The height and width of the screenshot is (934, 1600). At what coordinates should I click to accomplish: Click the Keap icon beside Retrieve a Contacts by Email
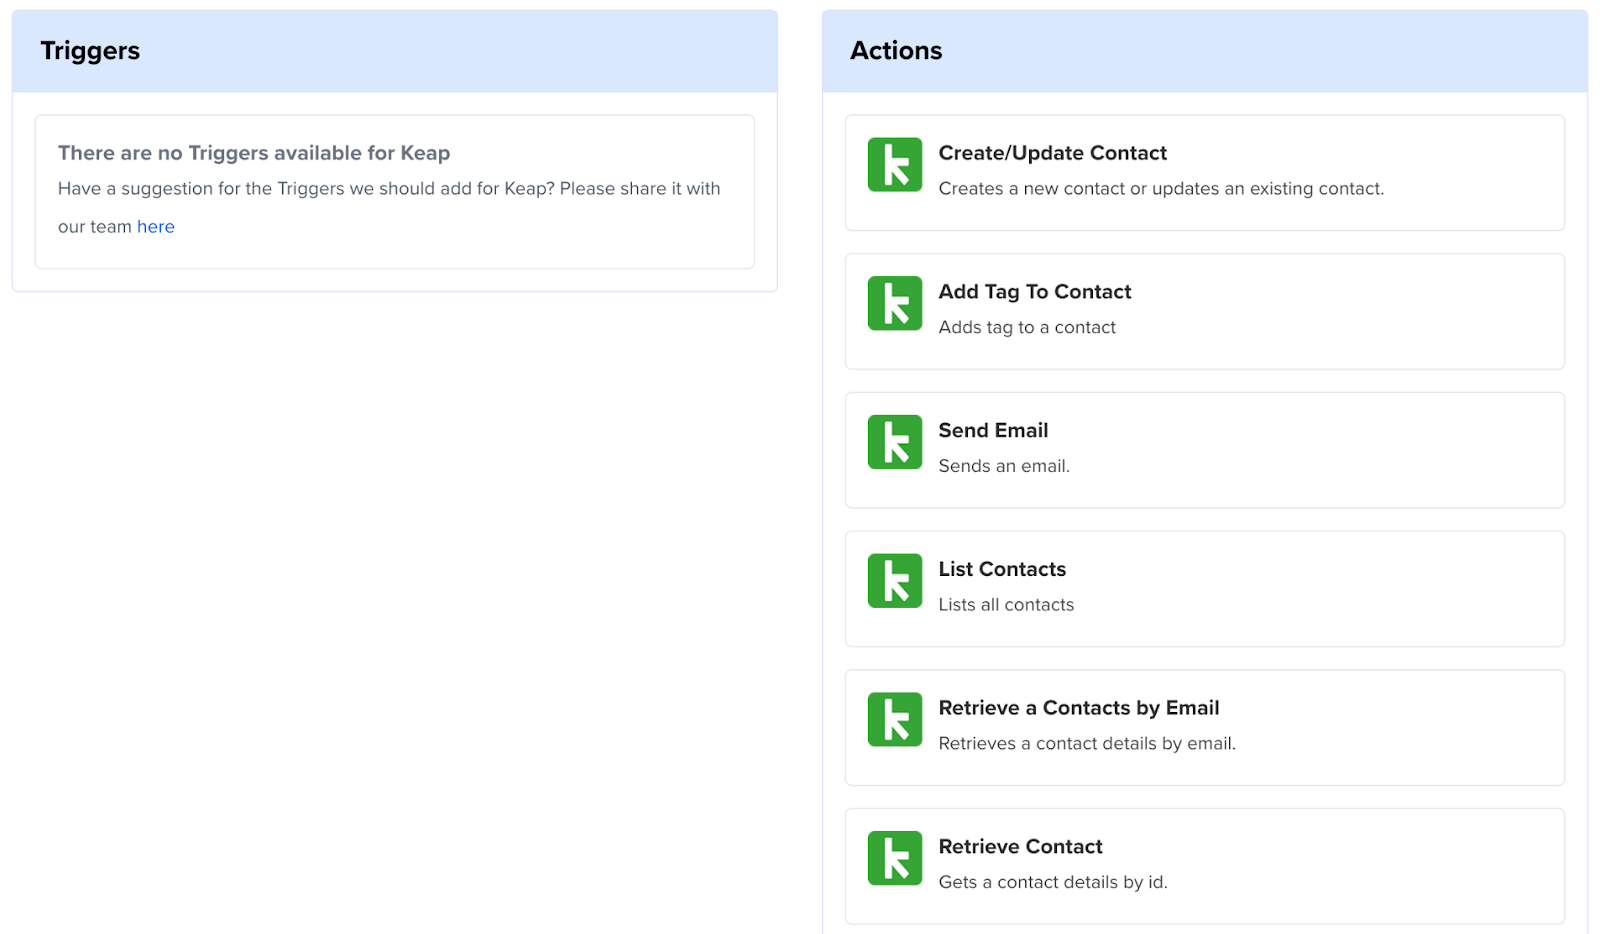[x=894, y=719]
